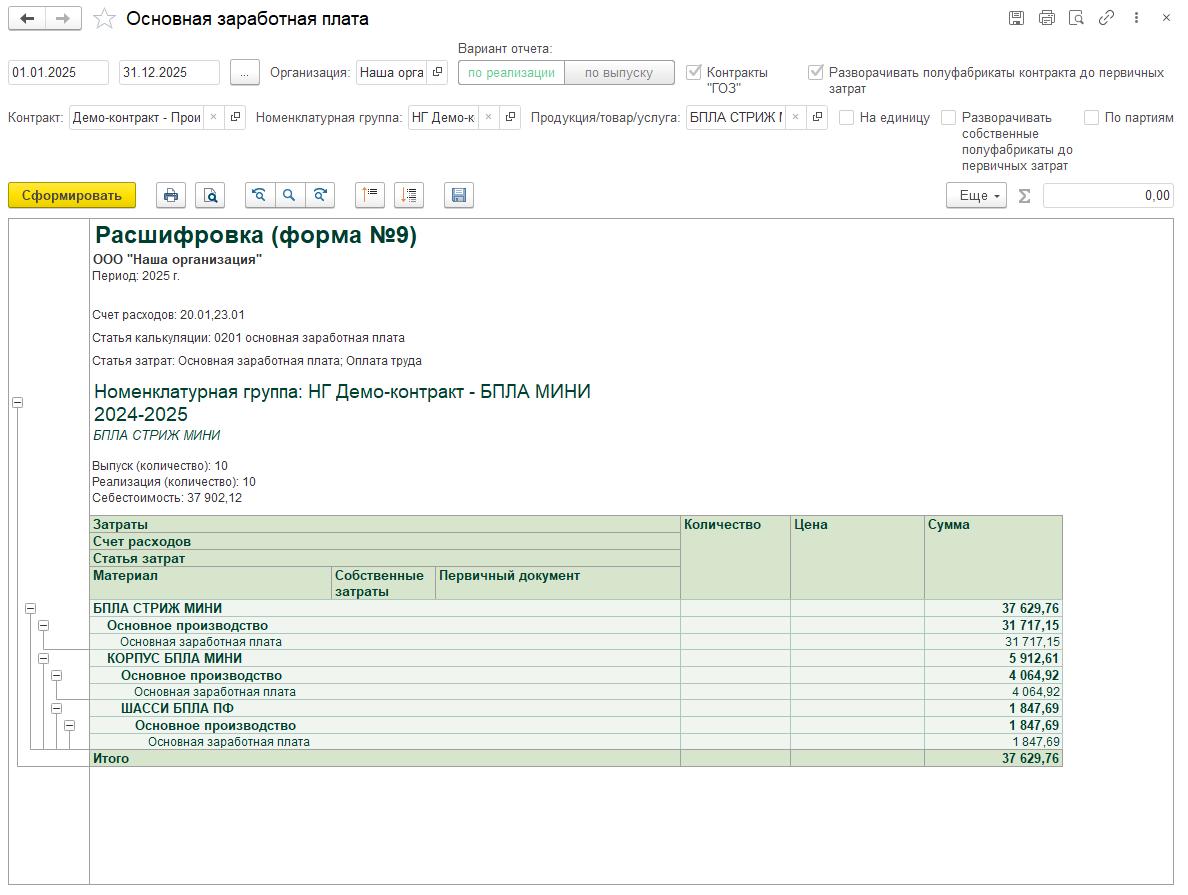The height and width of the screenshot is (895, 1188).
Task: Add report to favorites with star icon
Action: pos(104,18)
